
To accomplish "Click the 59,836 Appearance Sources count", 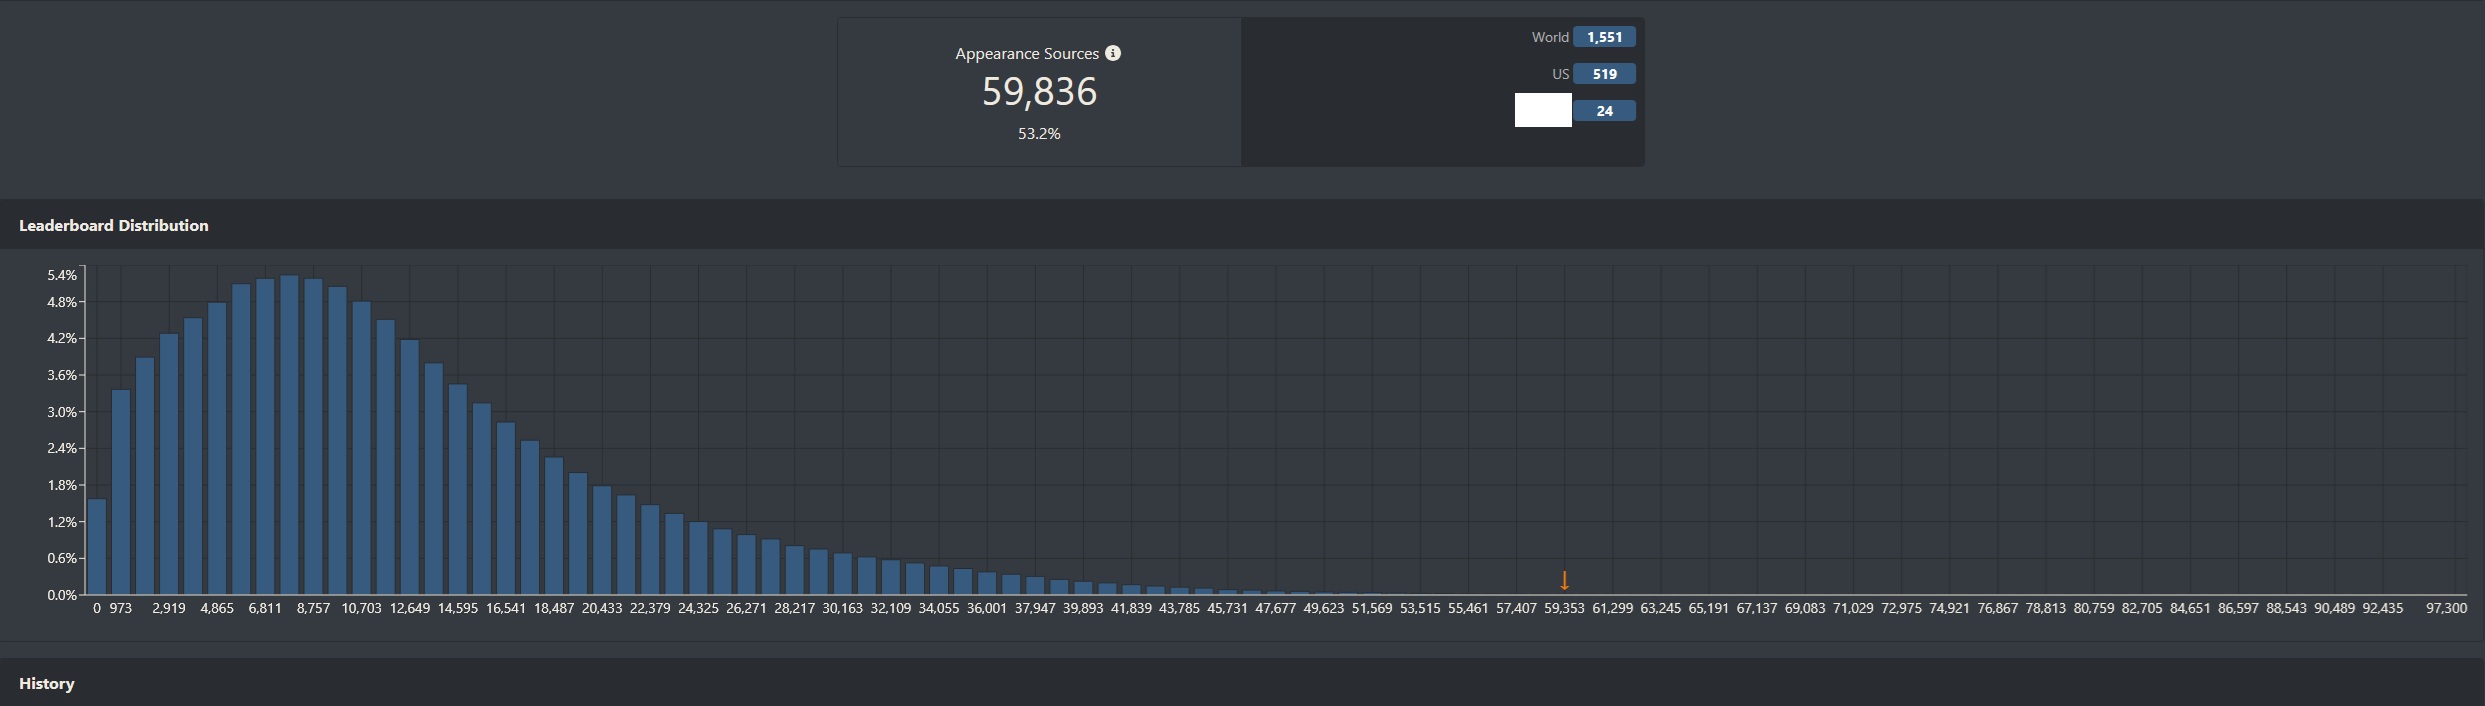I will (x=1039, y=92).
